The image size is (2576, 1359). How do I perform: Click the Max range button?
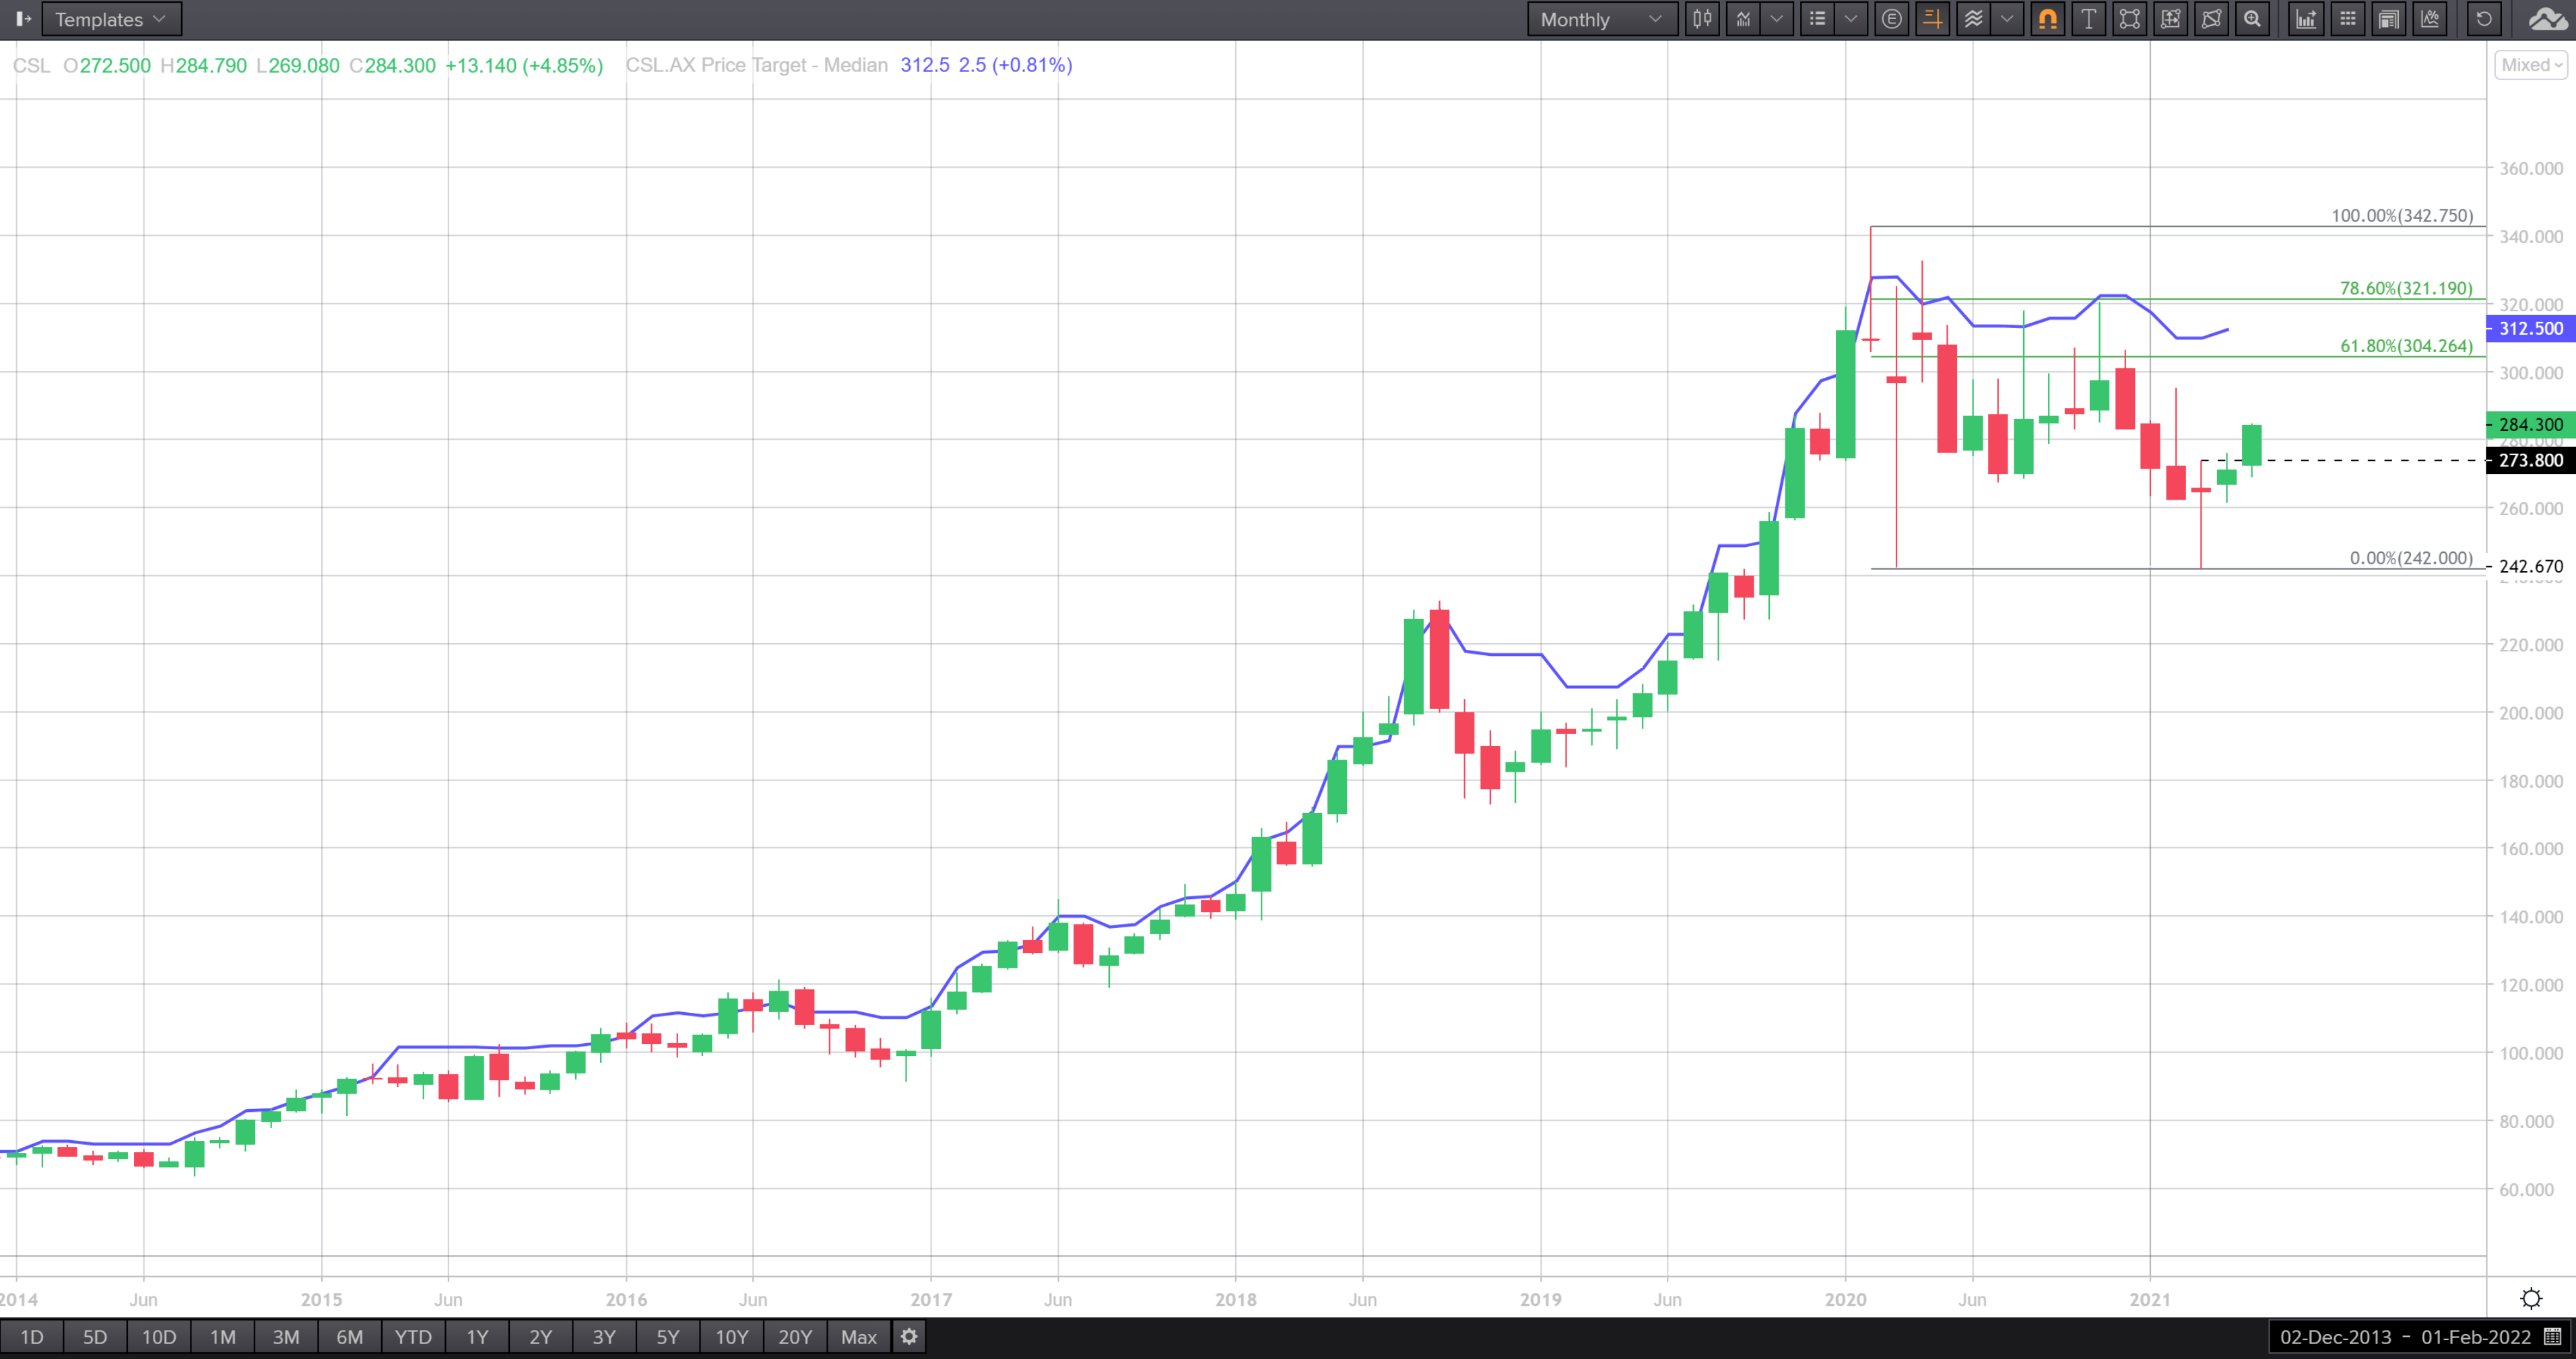coord(858,1337)
